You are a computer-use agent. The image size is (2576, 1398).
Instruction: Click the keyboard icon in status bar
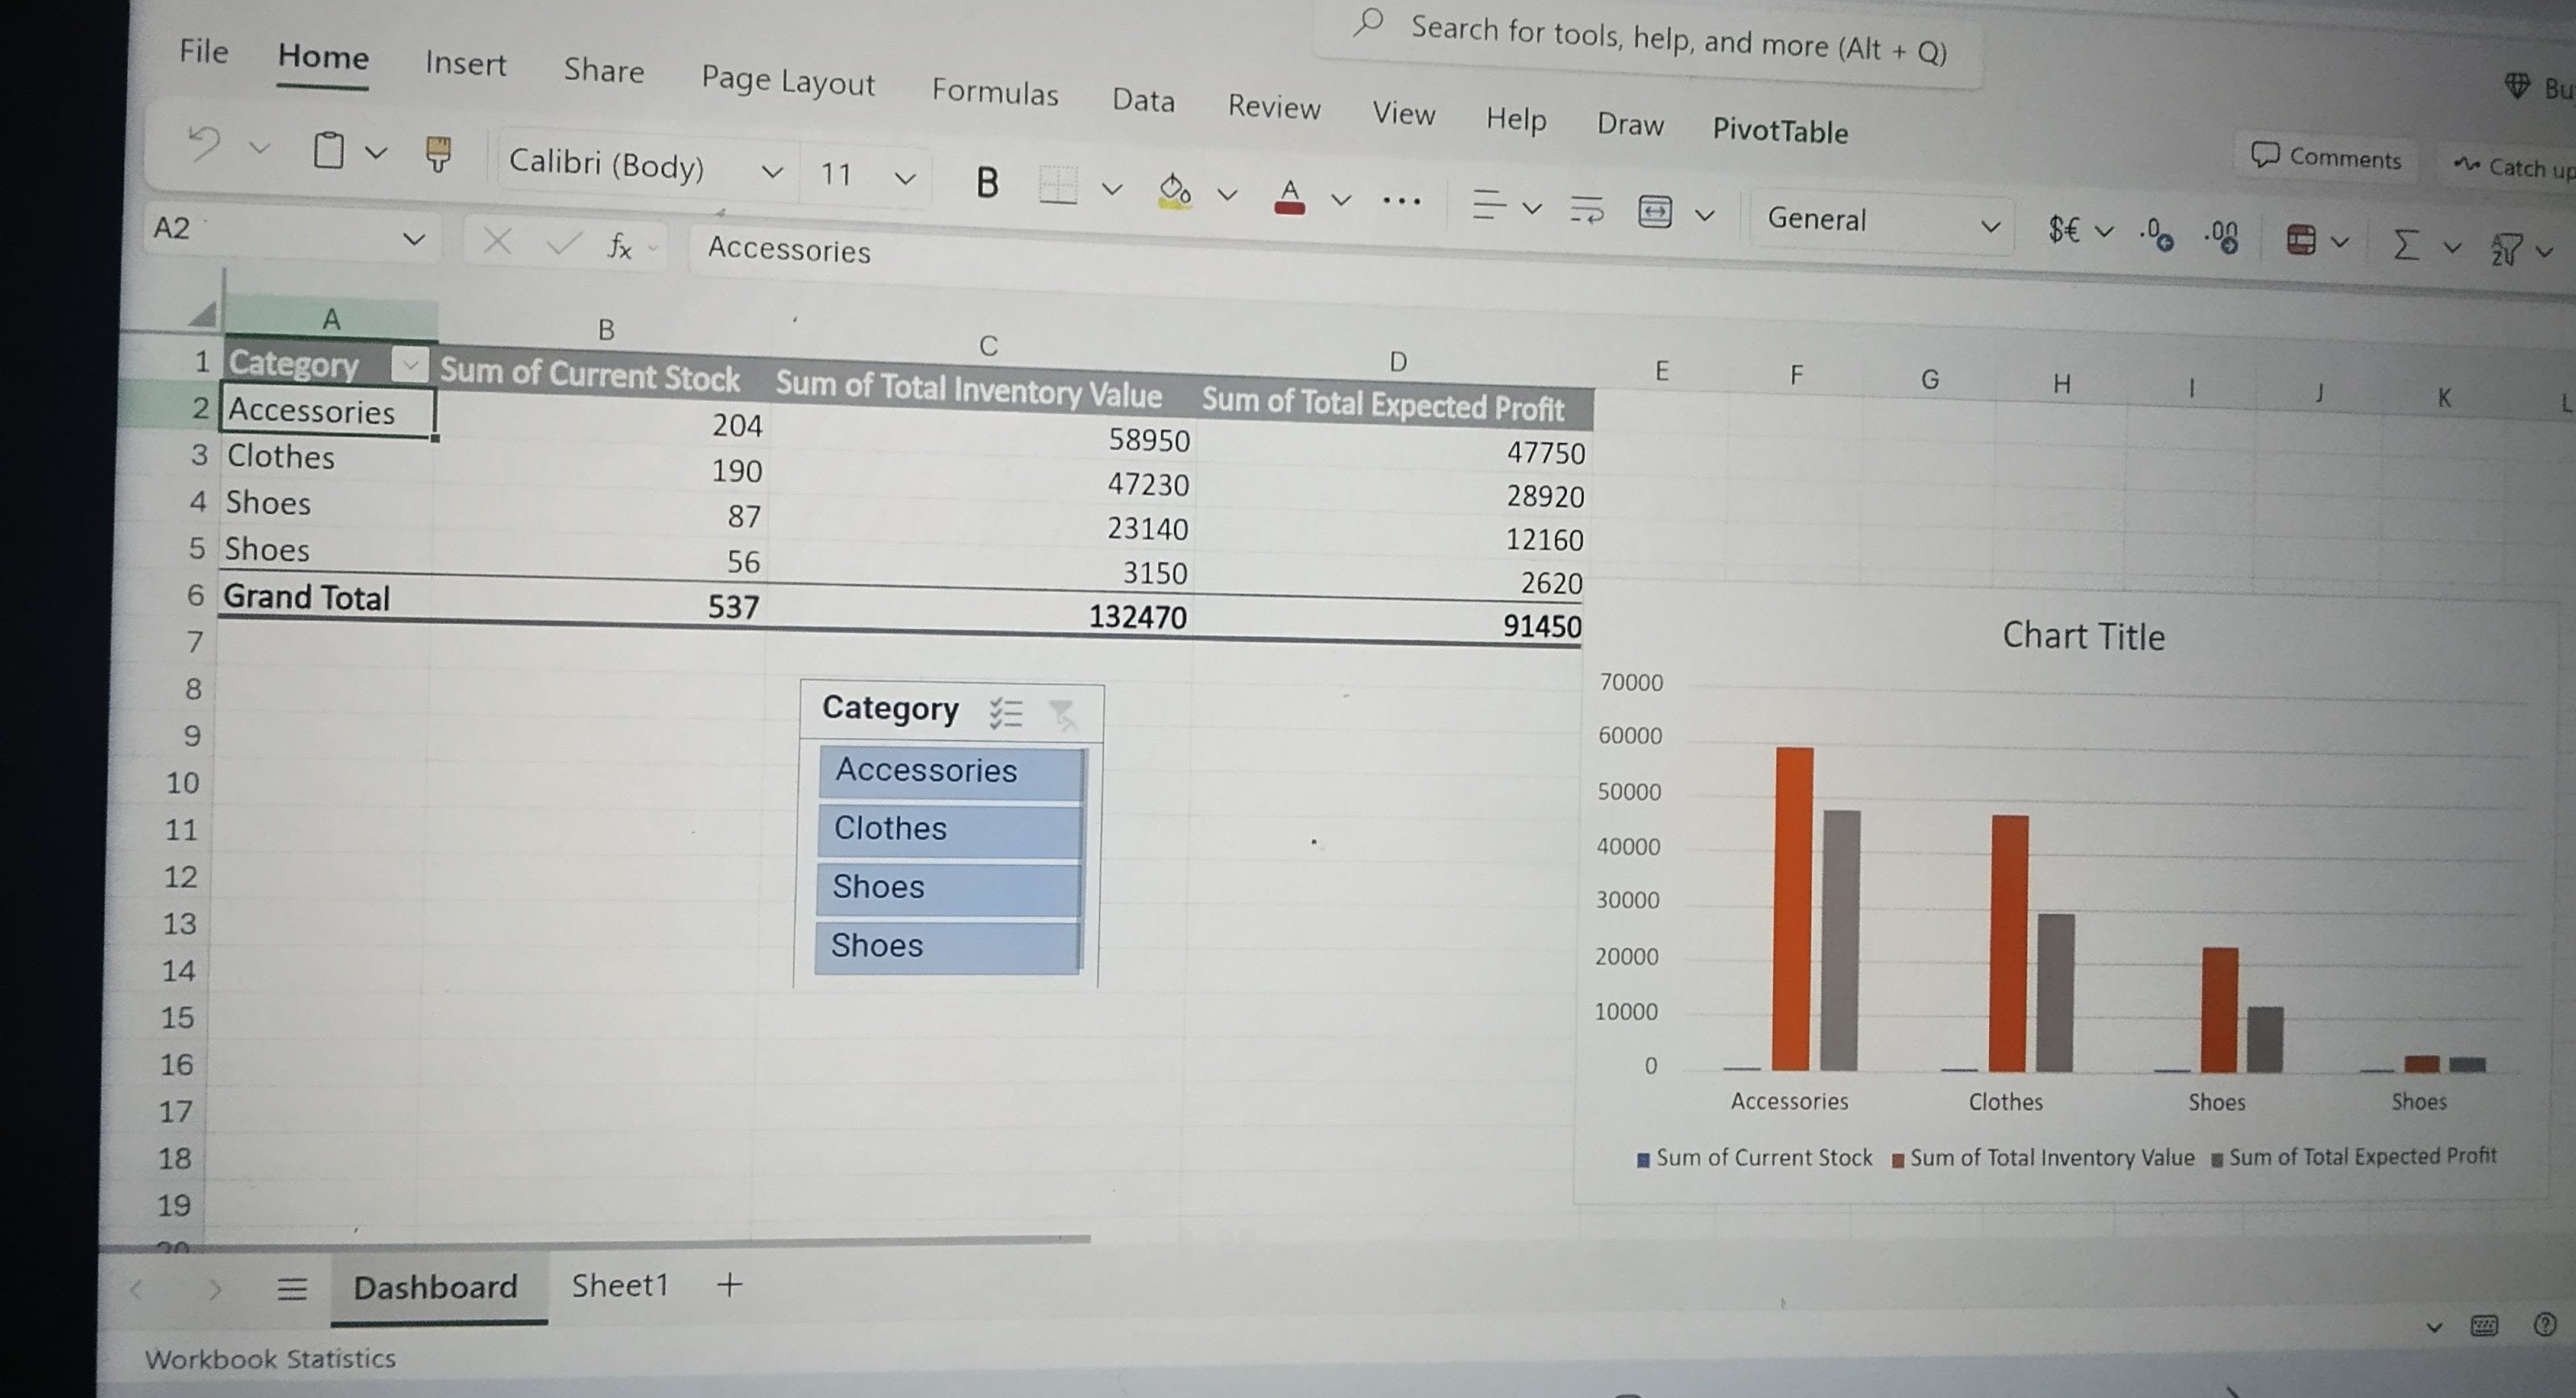(2484, 1326)
